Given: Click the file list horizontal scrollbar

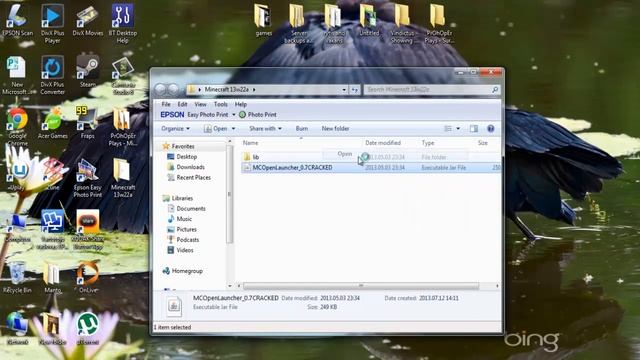Looking at the screenshot, I should (x=361, y=286).
